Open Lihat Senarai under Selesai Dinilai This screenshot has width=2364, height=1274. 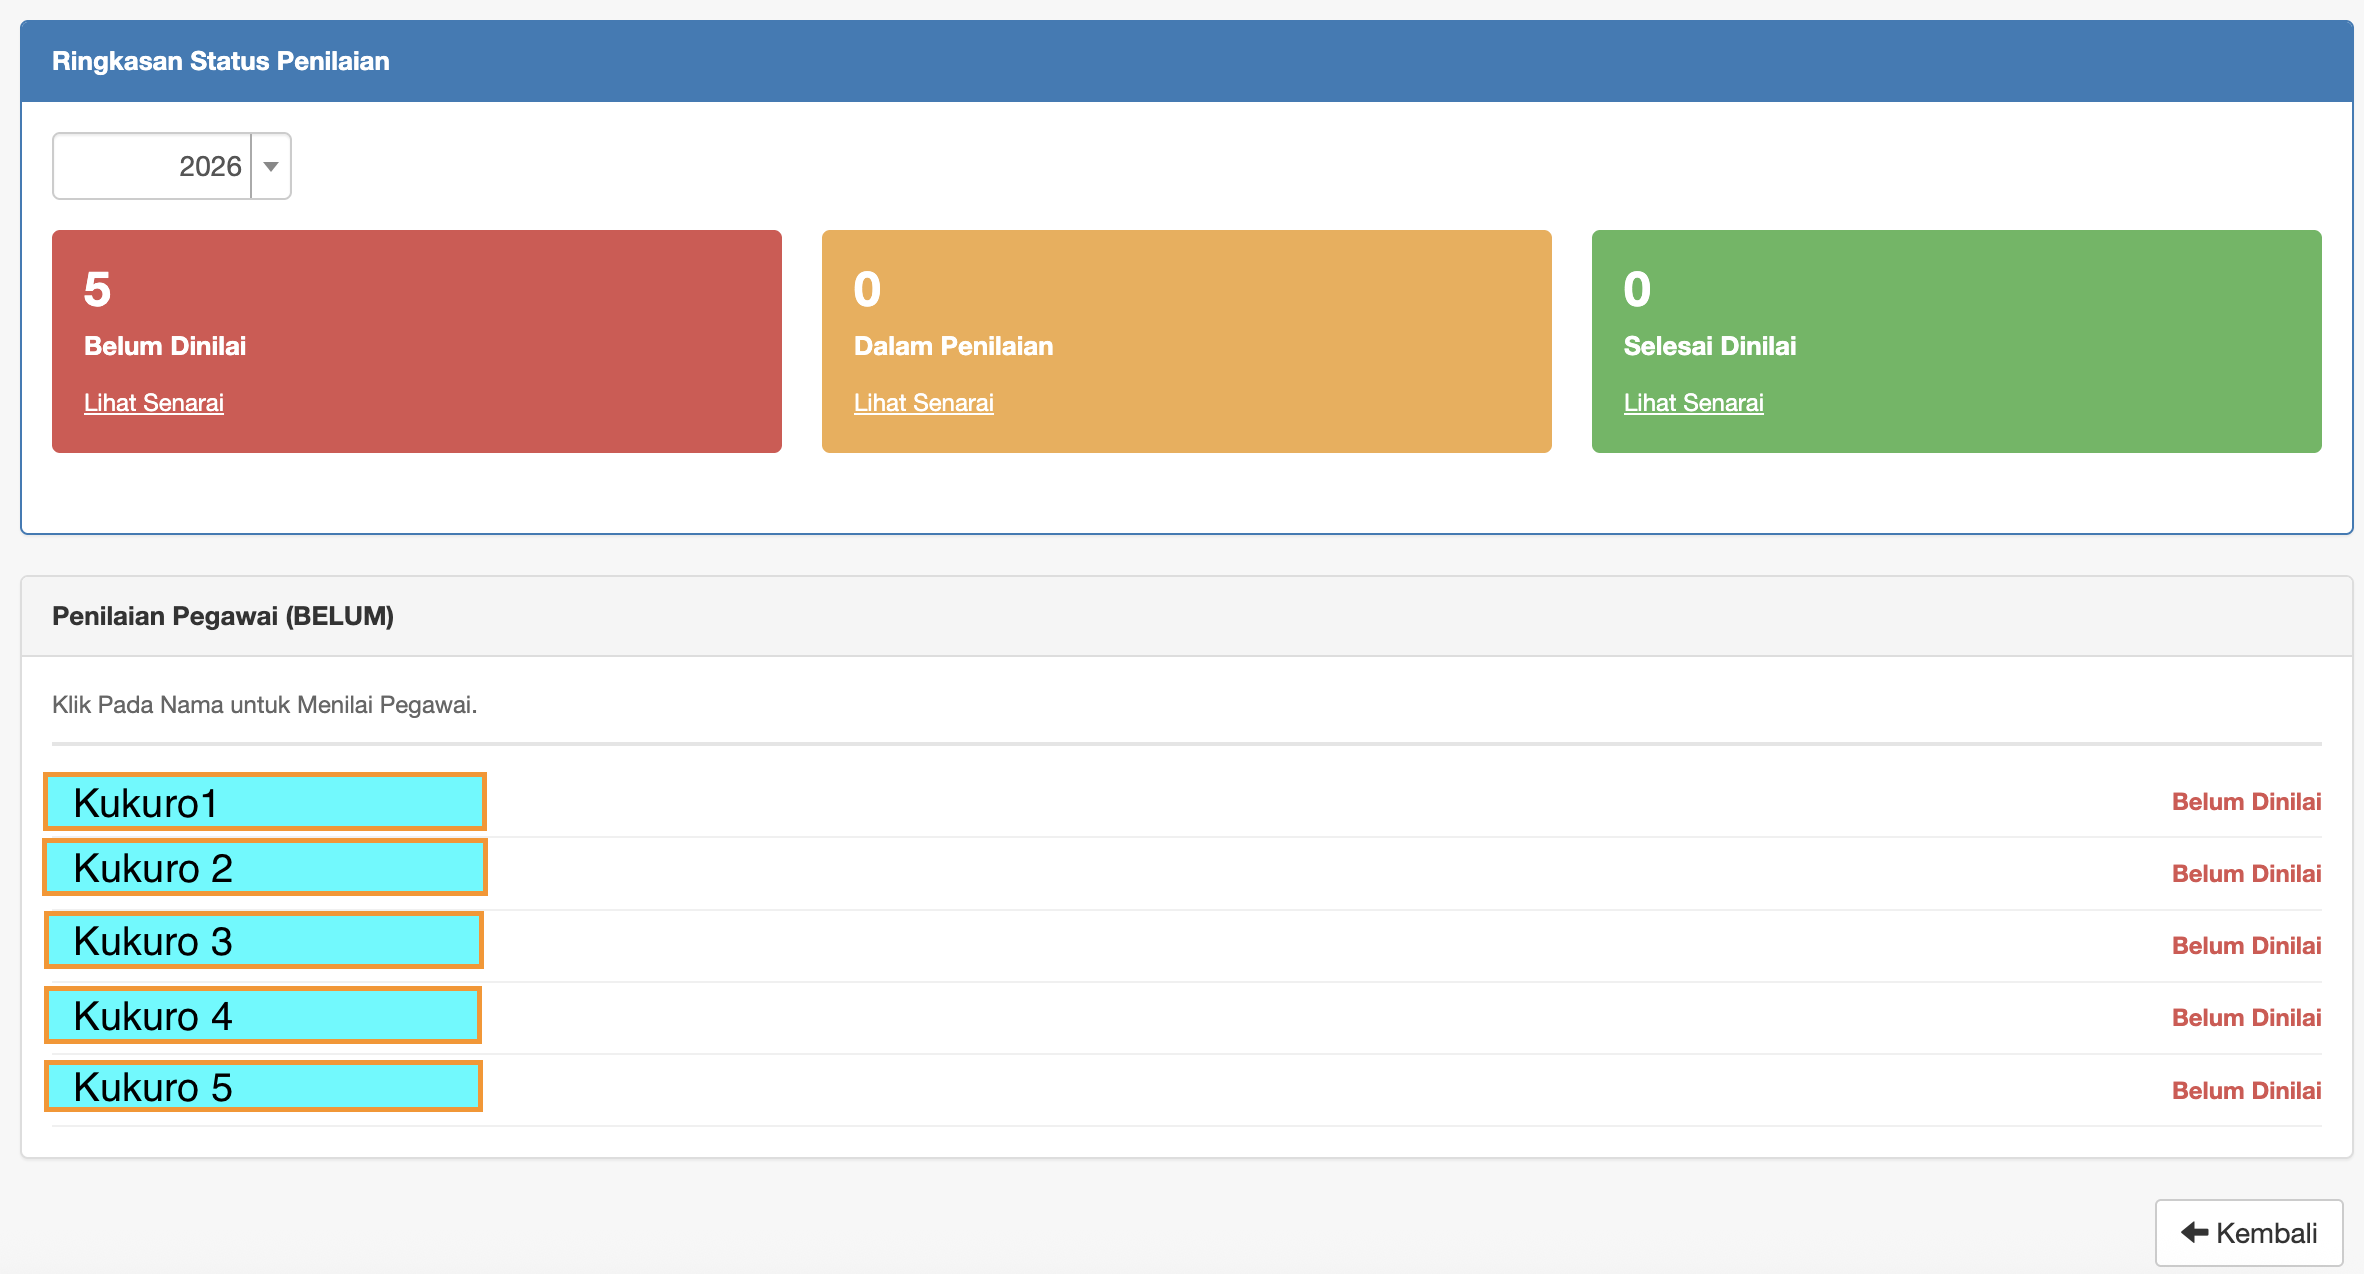[x=1693, y=403]
